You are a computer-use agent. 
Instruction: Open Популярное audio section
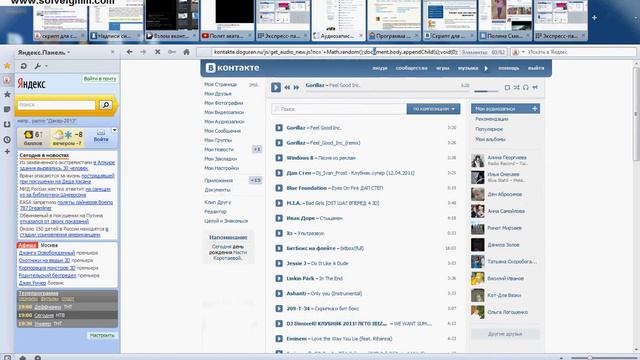pos(489,129)
